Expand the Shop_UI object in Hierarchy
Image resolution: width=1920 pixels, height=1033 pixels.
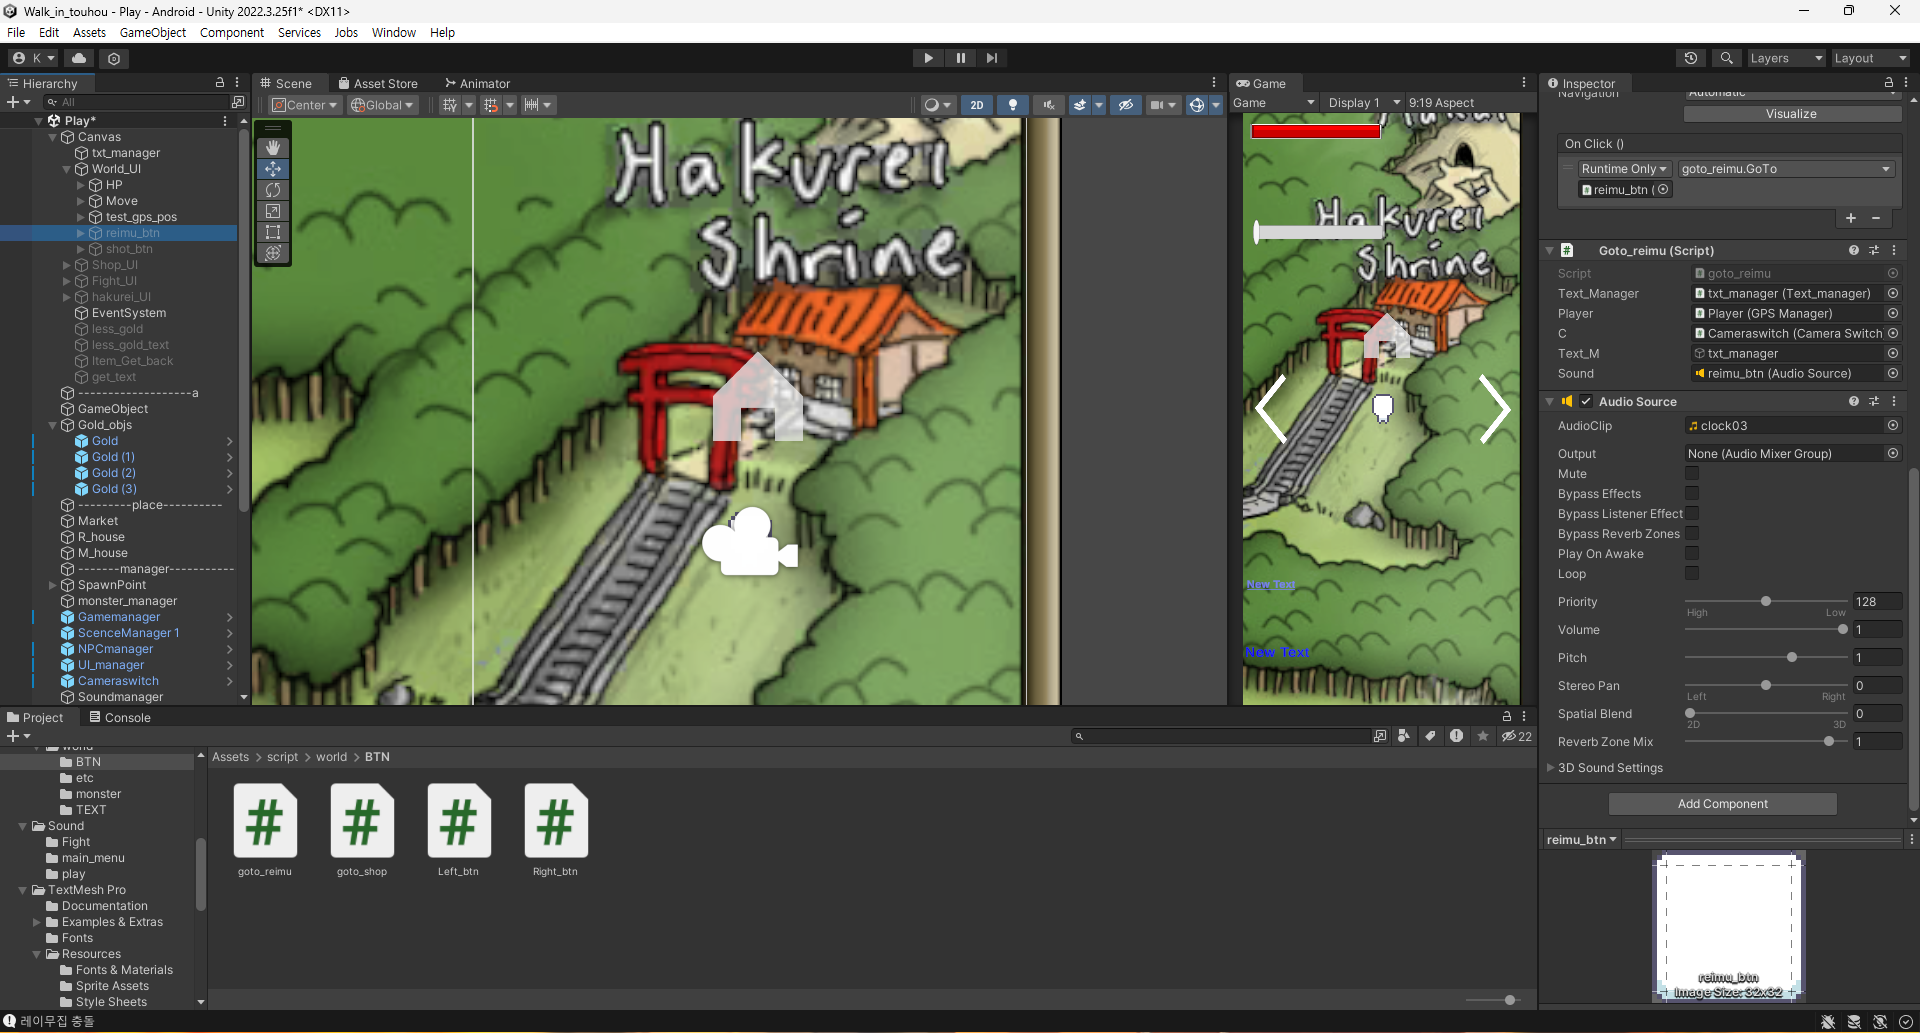[67, 265]
